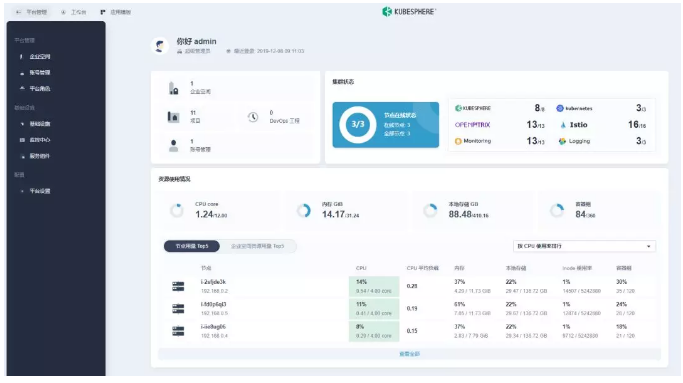
Task: Click the view all link below node table
Action: 409,354
